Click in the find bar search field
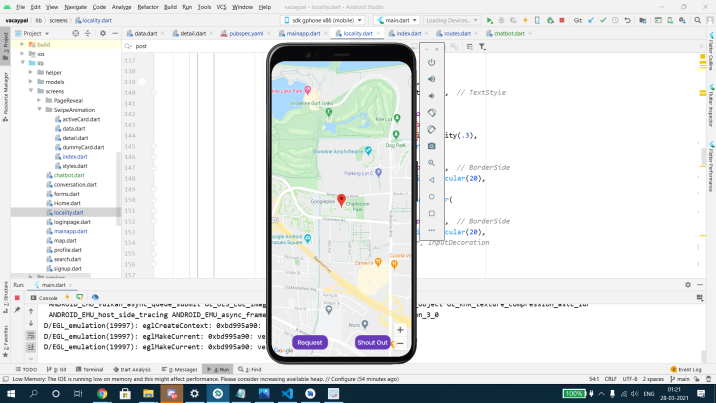Screen dimensions: 716x403 coord(196,46)
